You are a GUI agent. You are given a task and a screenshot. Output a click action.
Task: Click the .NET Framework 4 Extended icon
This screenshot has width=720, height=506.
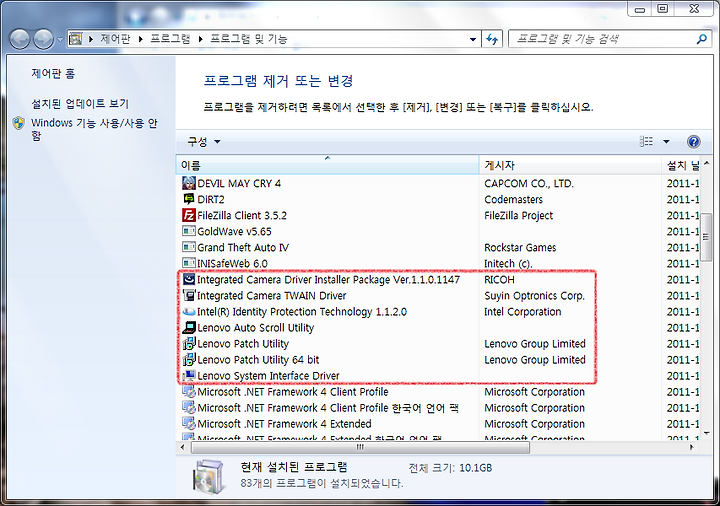(189, 424)
